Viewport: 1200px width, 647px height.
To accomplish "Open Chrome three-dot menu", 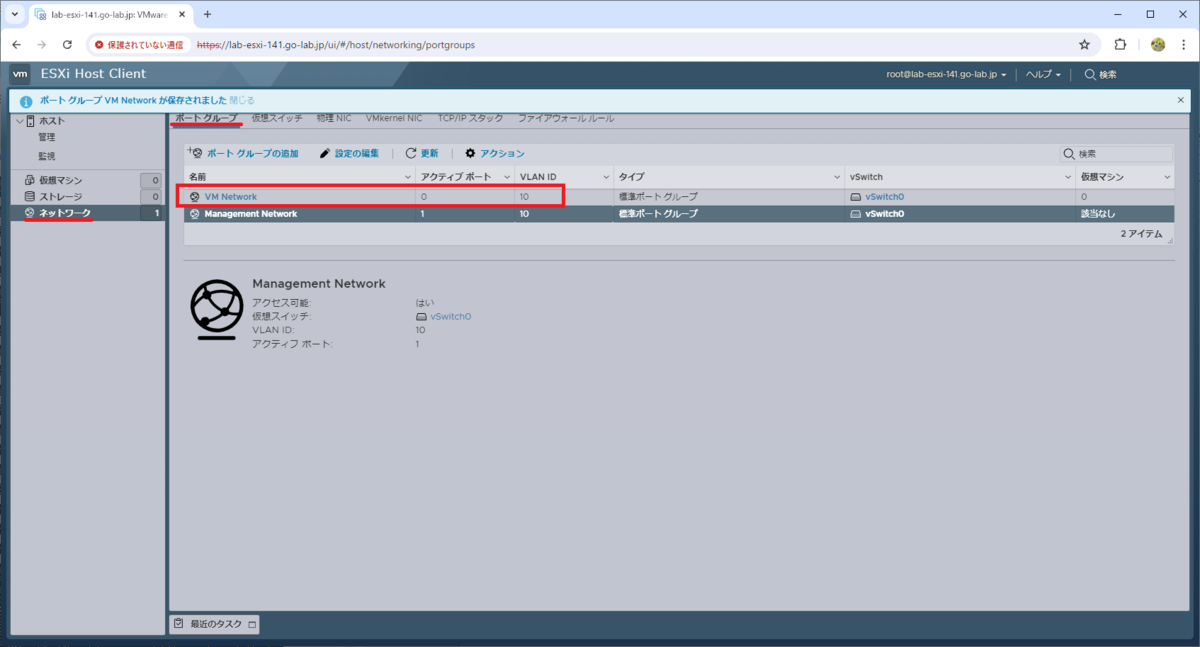I will click(x=1182, y=45).
